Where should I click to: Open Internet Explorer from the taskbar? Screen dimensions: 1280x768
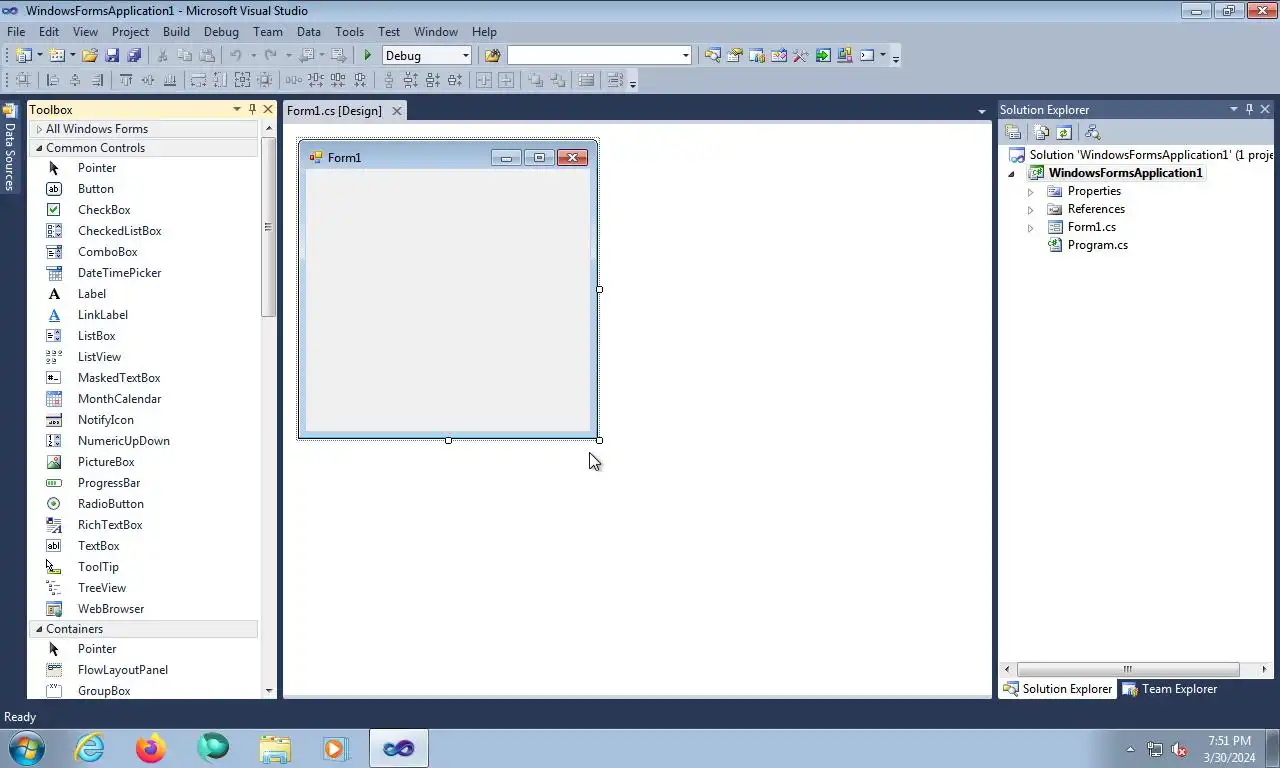89,748
